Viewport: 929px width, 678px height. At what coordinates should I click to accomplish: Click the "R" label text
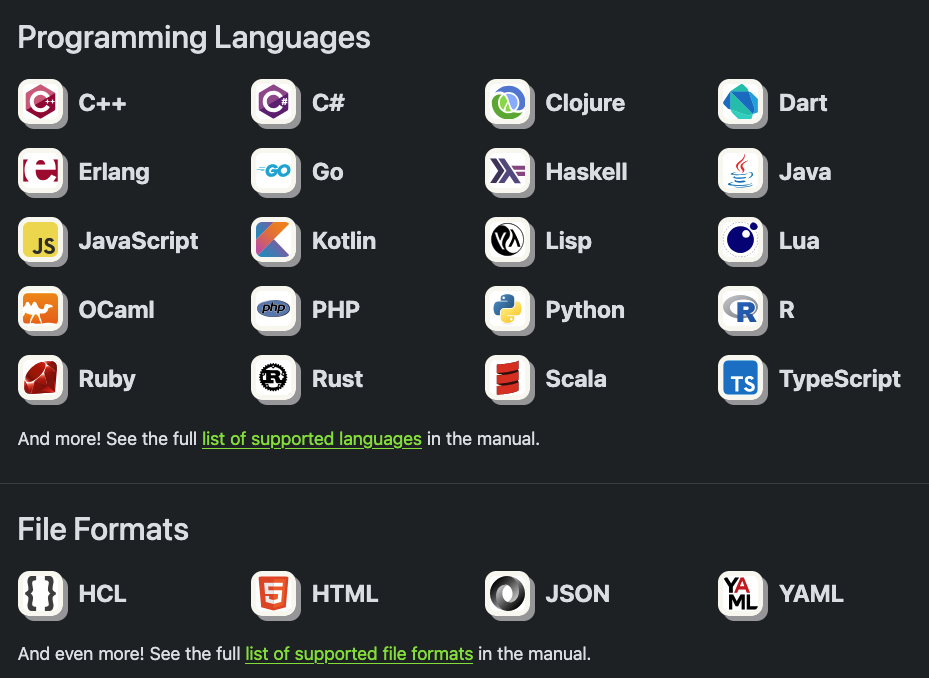(786, 309)
